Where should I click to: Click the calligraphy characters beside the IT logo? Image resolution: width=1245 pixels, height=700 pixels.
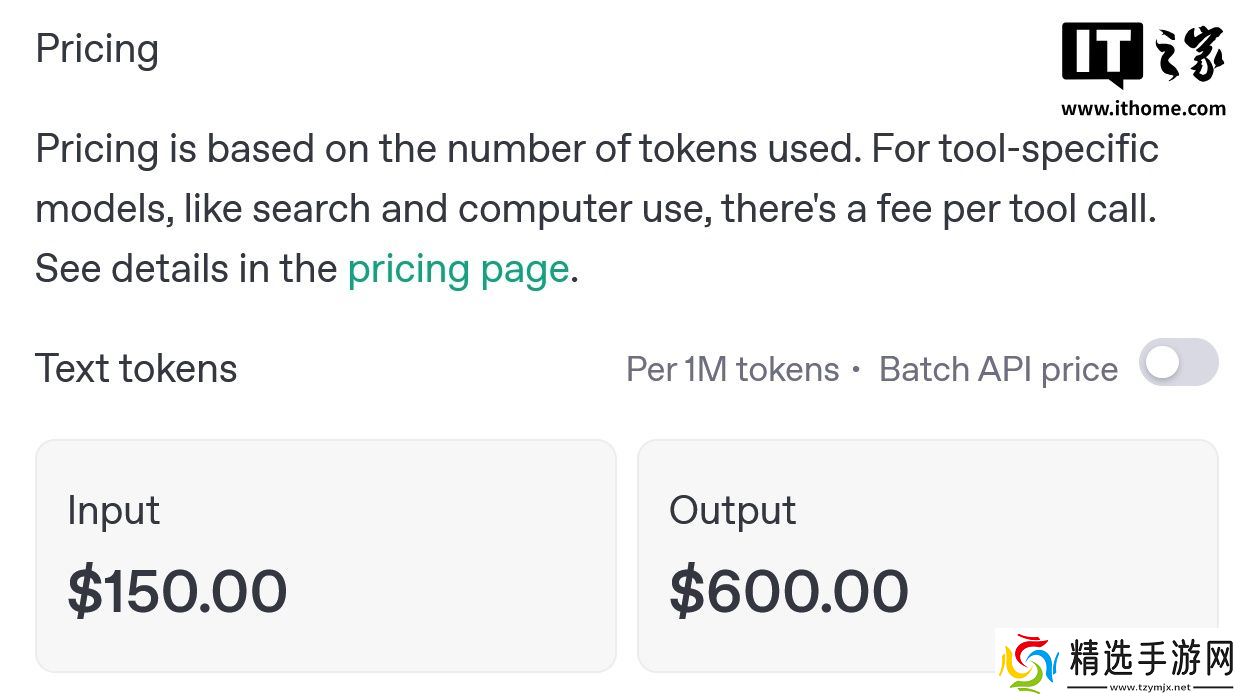point(1190,56)
